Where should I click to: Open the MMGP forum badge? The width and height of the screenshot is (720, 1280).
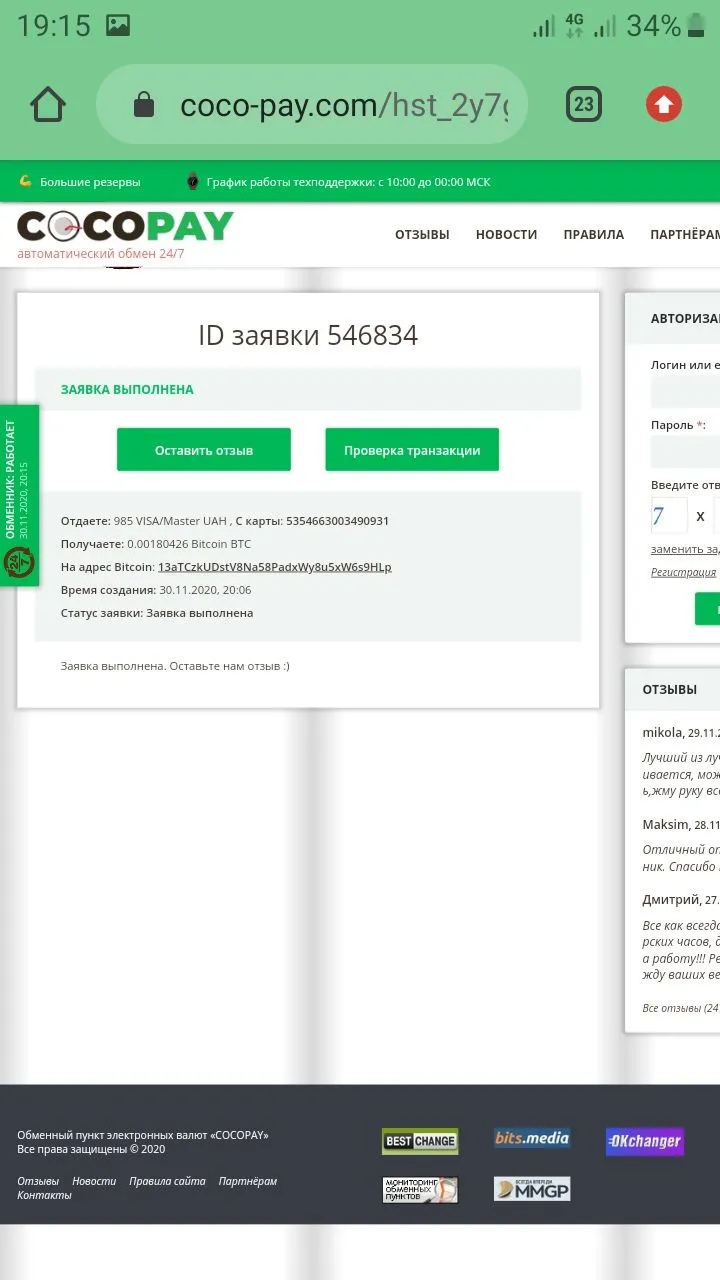point(532,1189)
